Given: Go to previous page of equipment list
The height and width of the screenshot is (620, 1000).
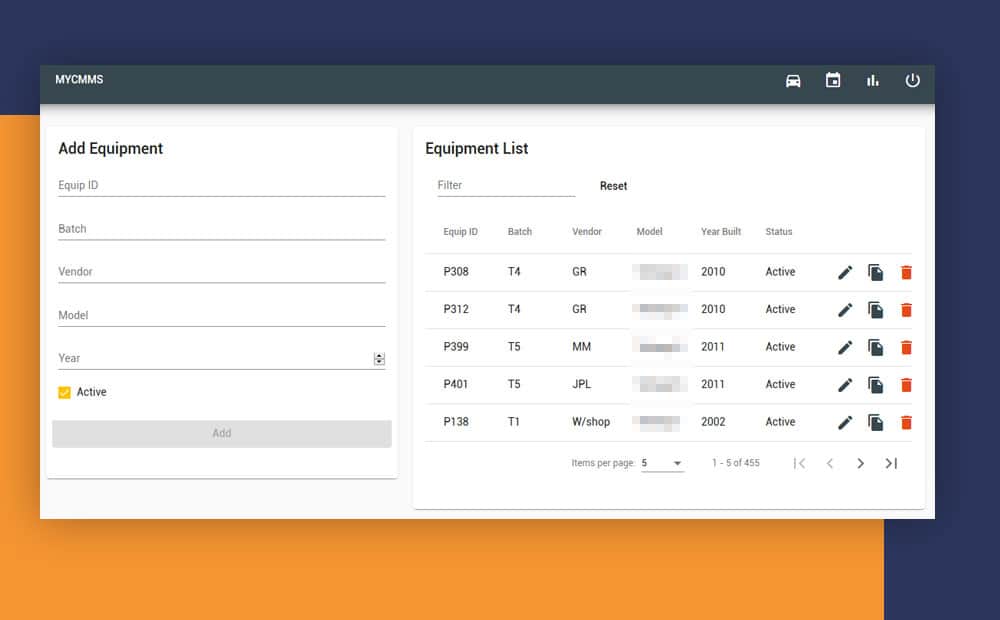Looking at the screenshot, I should (x=830, y=463).
